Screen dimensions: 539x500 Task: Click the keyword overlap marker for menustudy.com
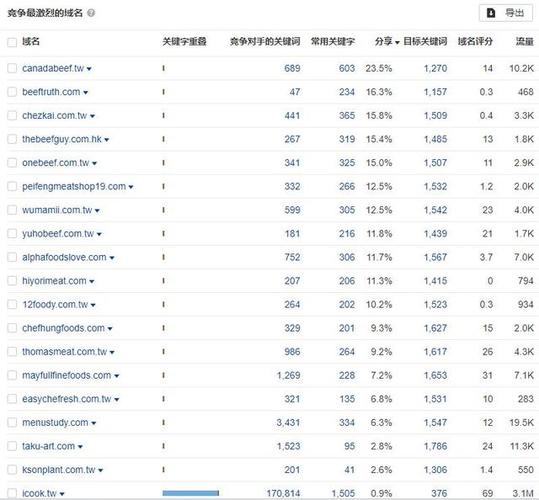[164, 422]
